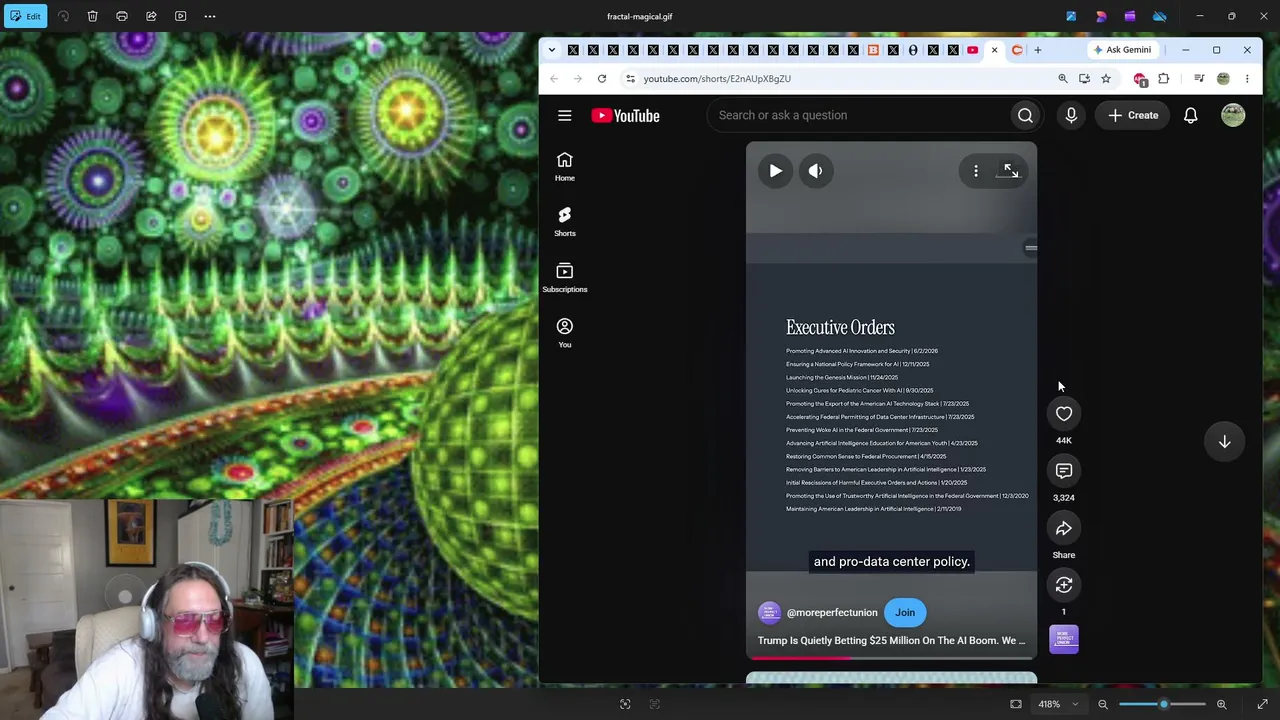Click the YouTube search magnifier button
Screen dimensions: 1280x720
point(1025,115)
